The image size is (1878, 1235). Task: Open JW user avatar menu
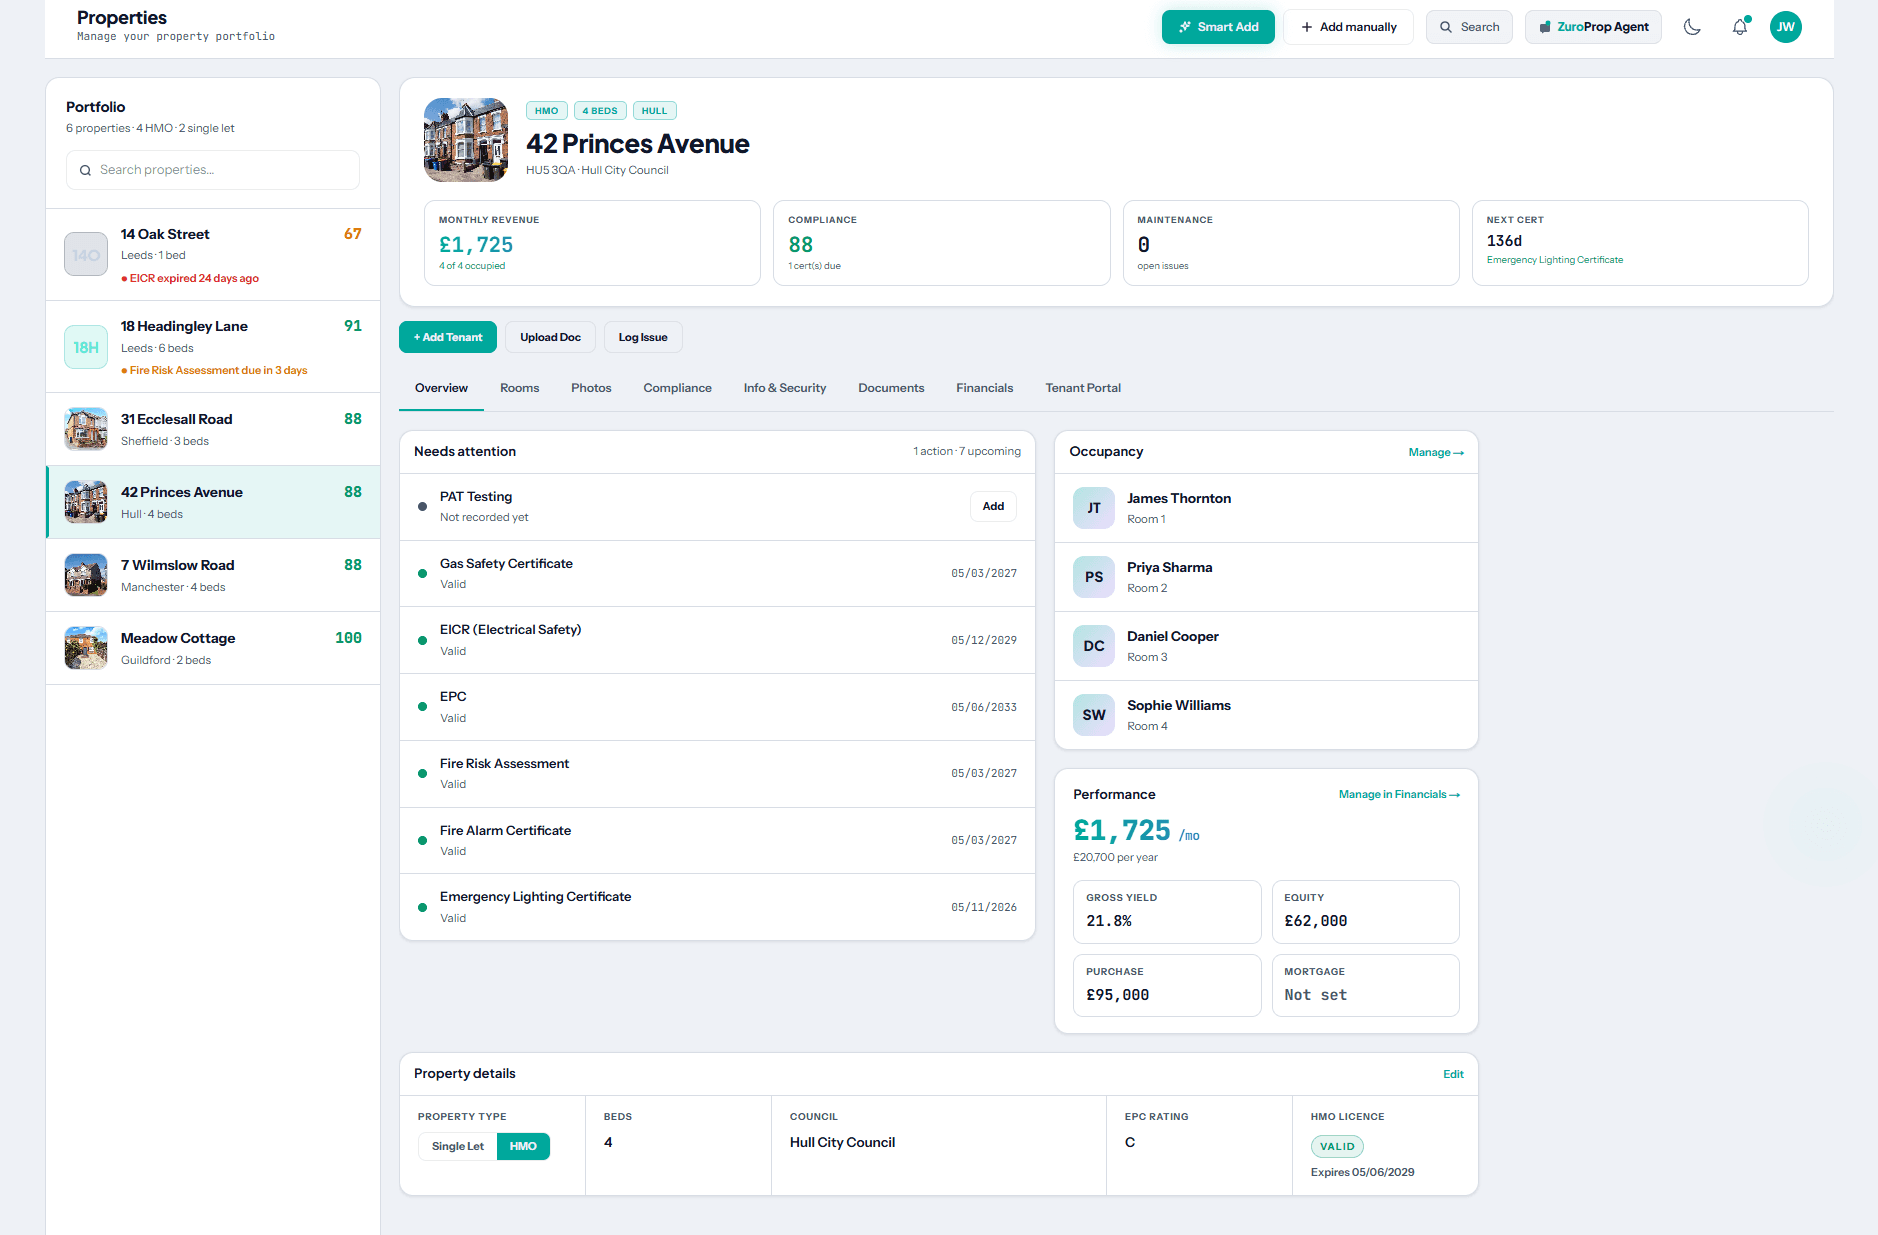(1786, 27)
